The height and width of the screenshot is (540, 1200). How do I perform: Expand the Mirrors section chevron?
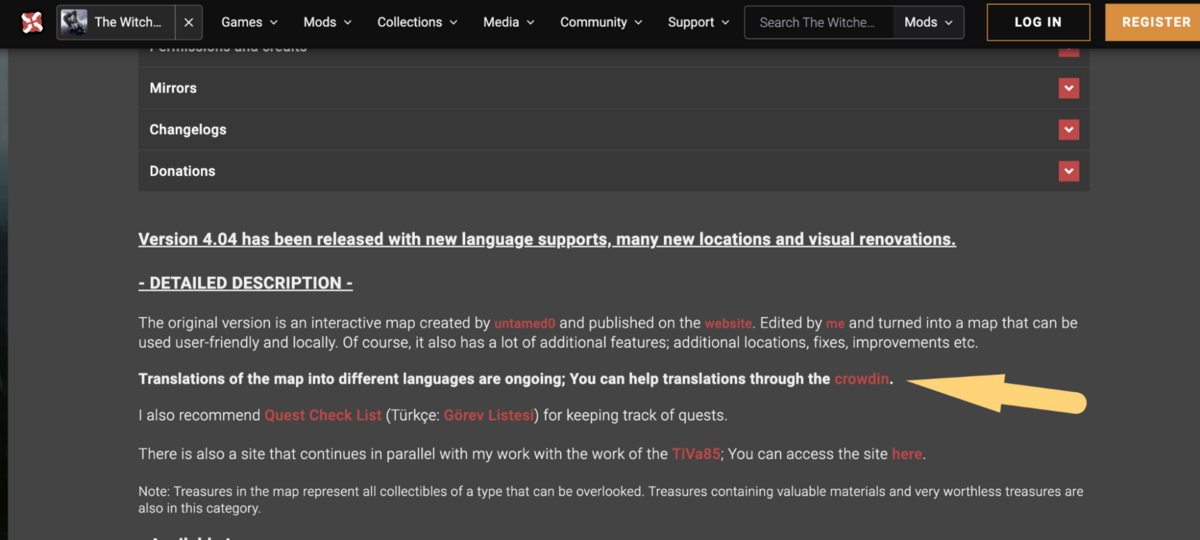click(x=1069, y=89)
